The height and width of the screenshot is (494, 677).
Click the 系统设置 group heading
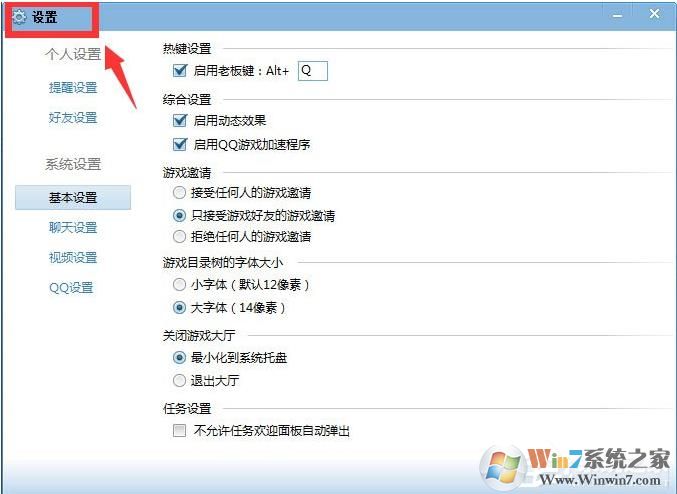[x=73, y=164]
